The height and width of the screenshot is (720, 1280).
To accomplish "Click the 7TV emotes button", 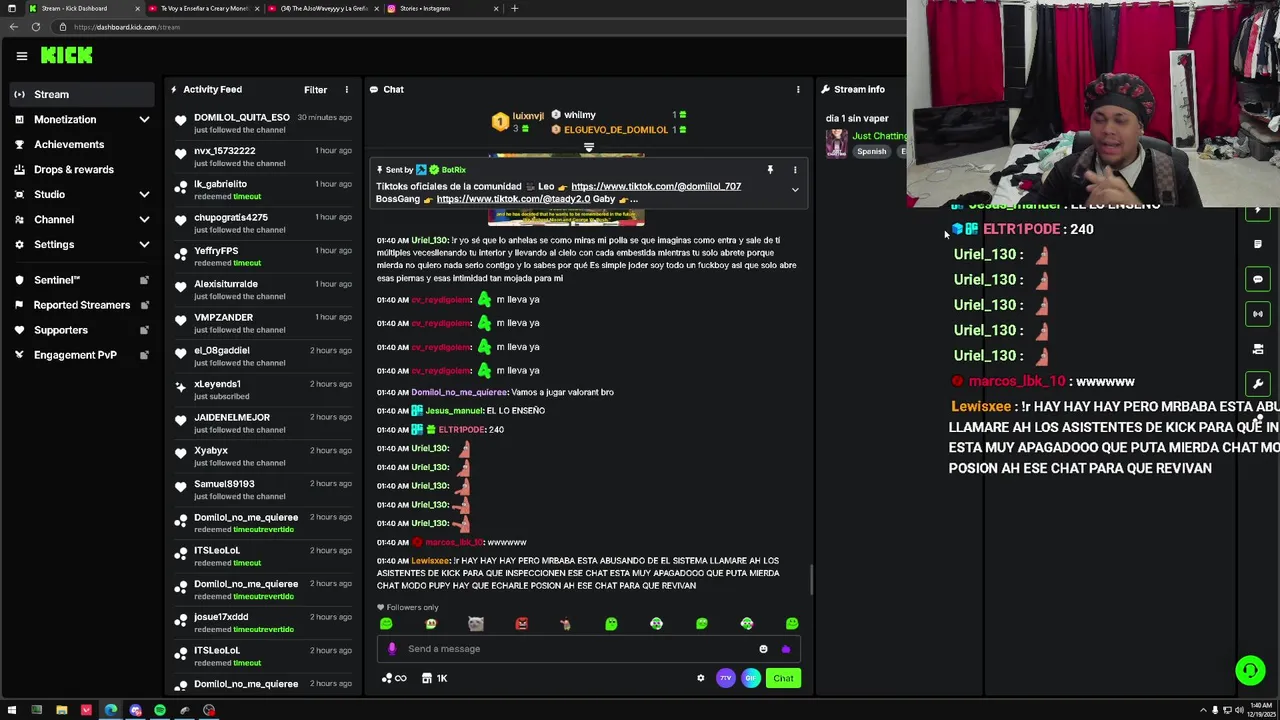I will (x=725, y=678).
